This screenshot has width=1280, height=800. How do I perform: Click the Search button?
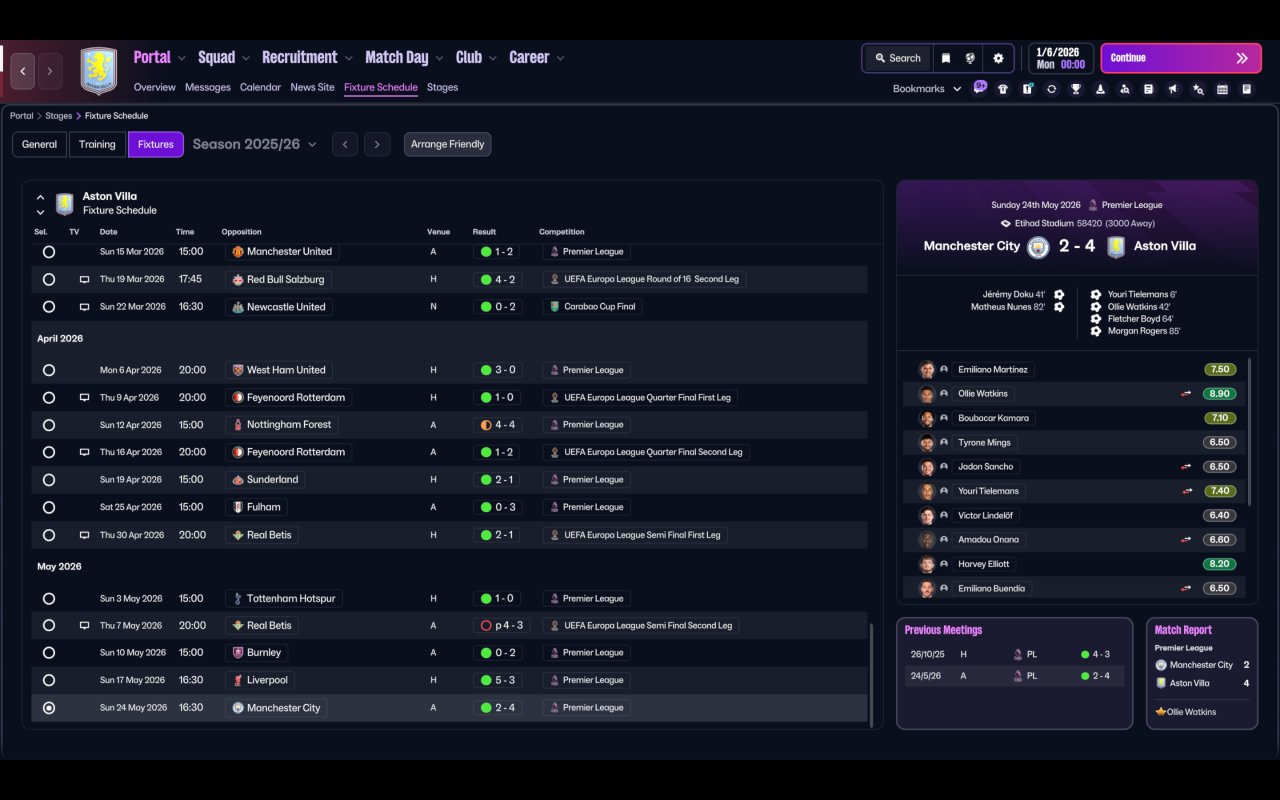pos(897,58)
